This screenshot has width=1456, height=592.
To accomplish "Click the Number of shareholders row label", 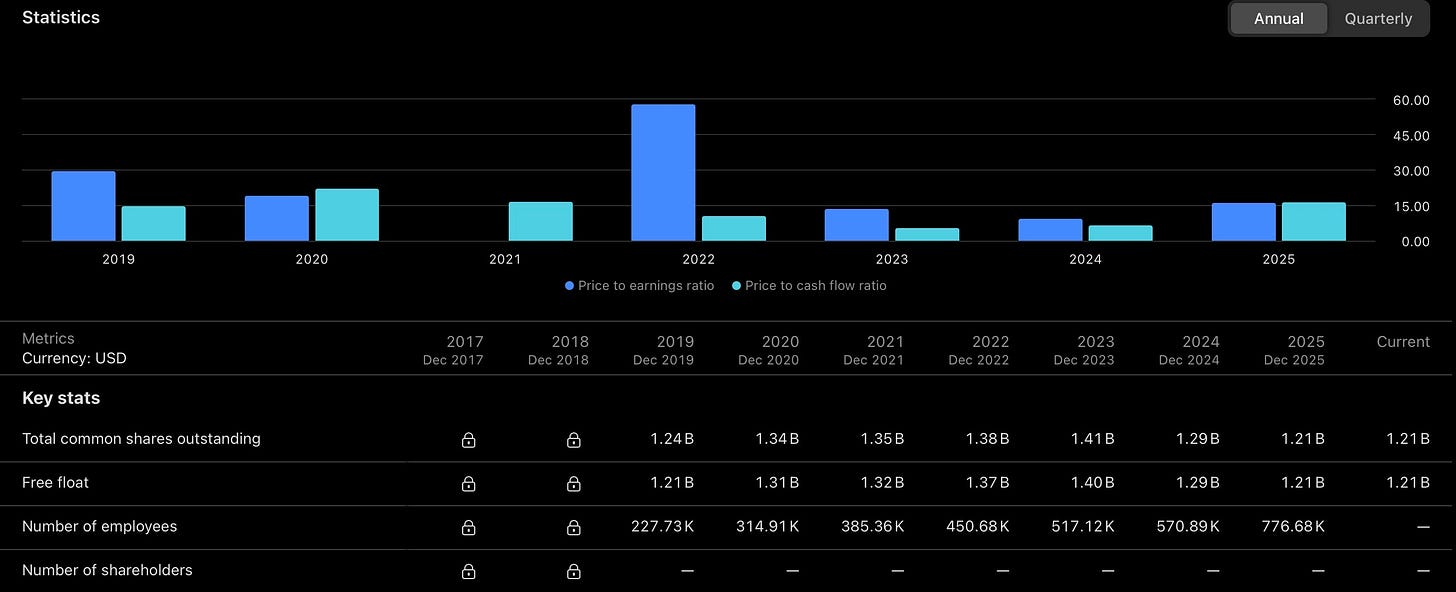I will [x=107, y=570].
